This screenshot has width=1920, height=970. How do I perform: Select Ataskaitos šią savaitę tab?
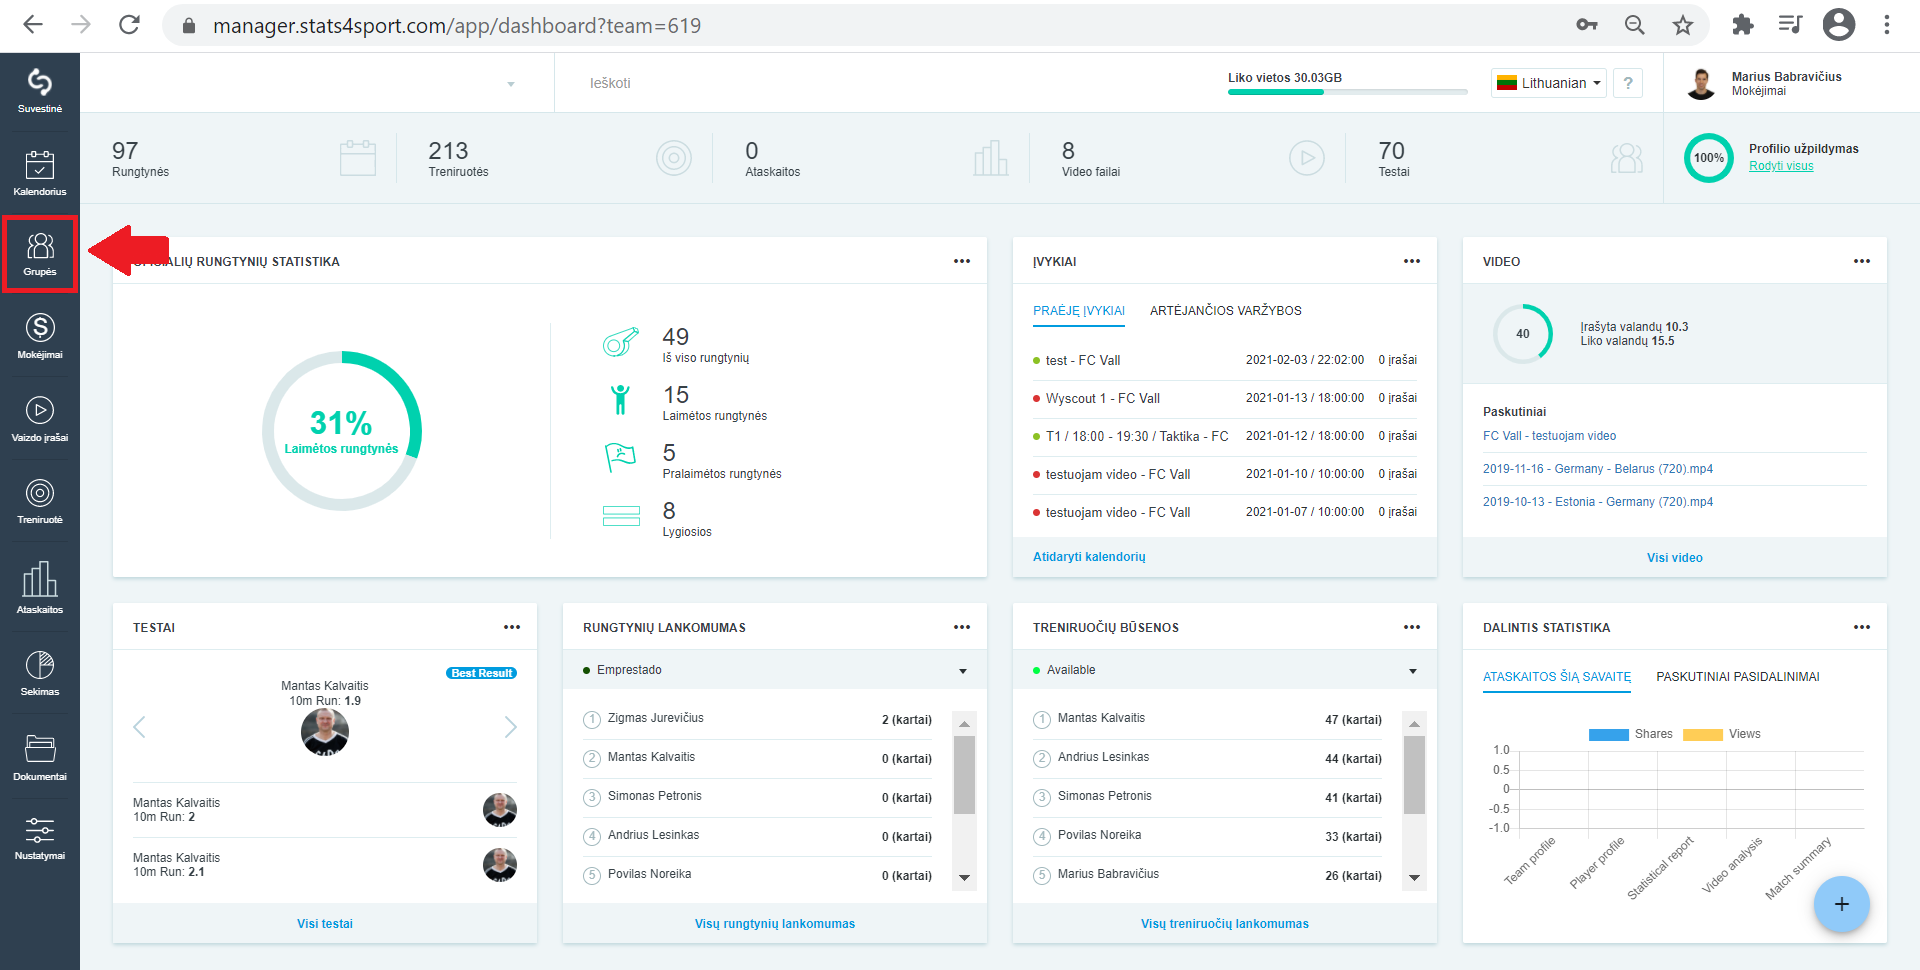coord(1557,677)
